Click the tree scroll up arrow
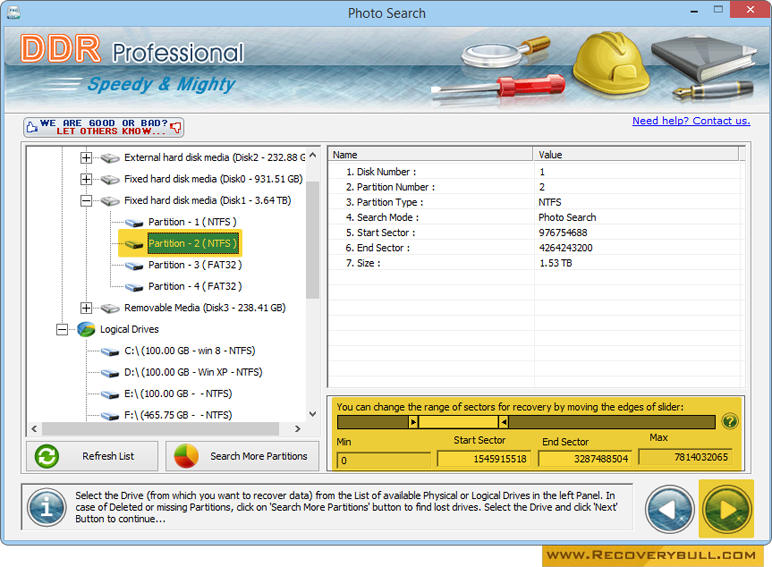Image resolution: width=772 pixels, height=567 pixels. coord(313,155)
